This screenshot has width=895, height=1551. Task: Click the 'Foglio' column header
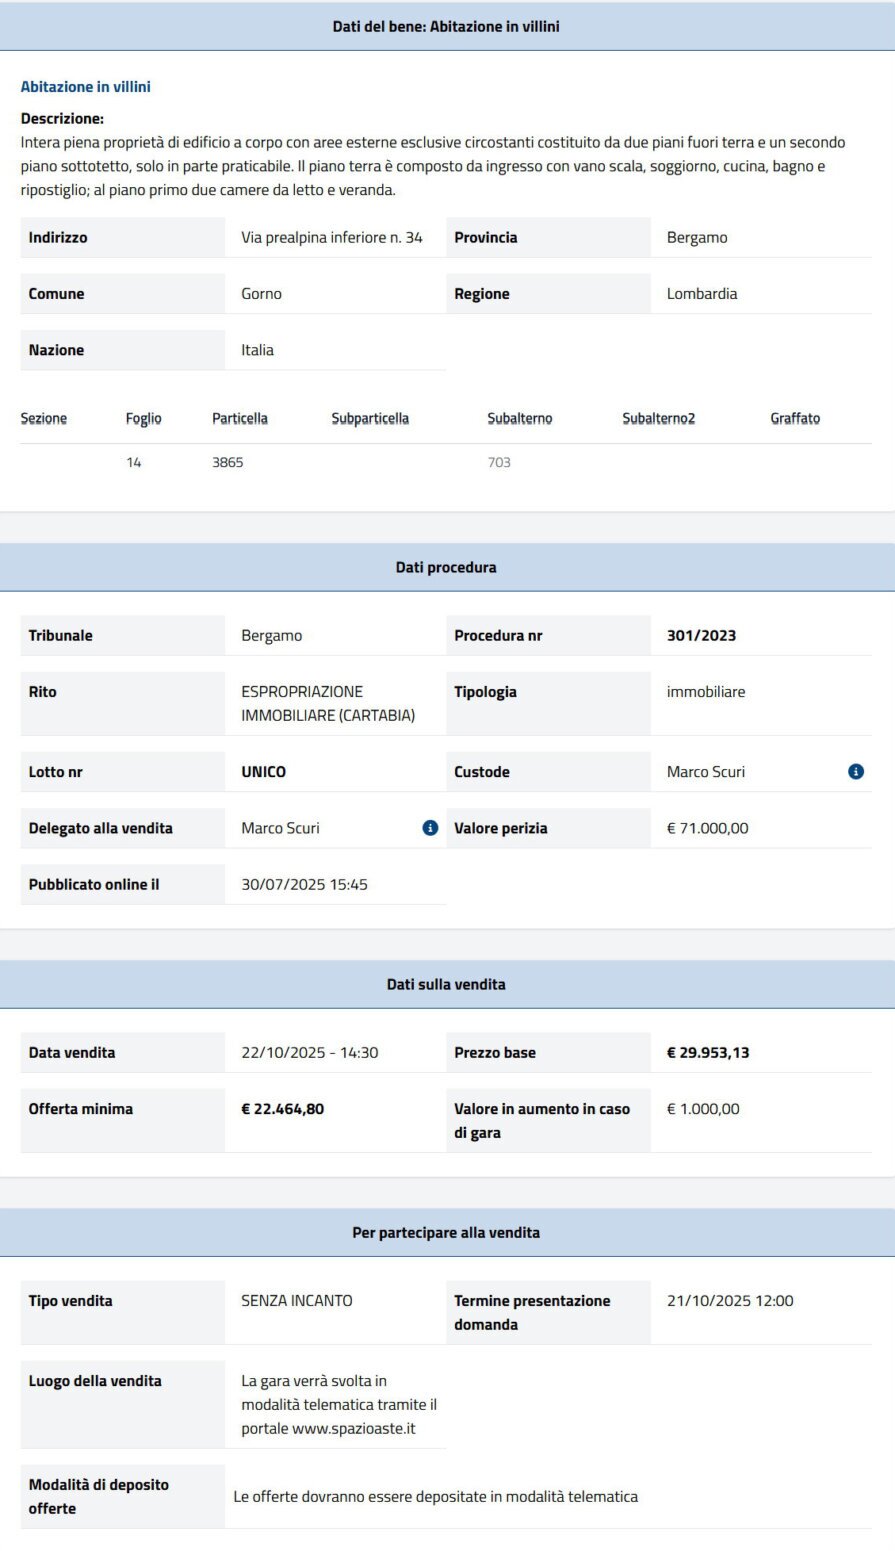tap(143, 419)
